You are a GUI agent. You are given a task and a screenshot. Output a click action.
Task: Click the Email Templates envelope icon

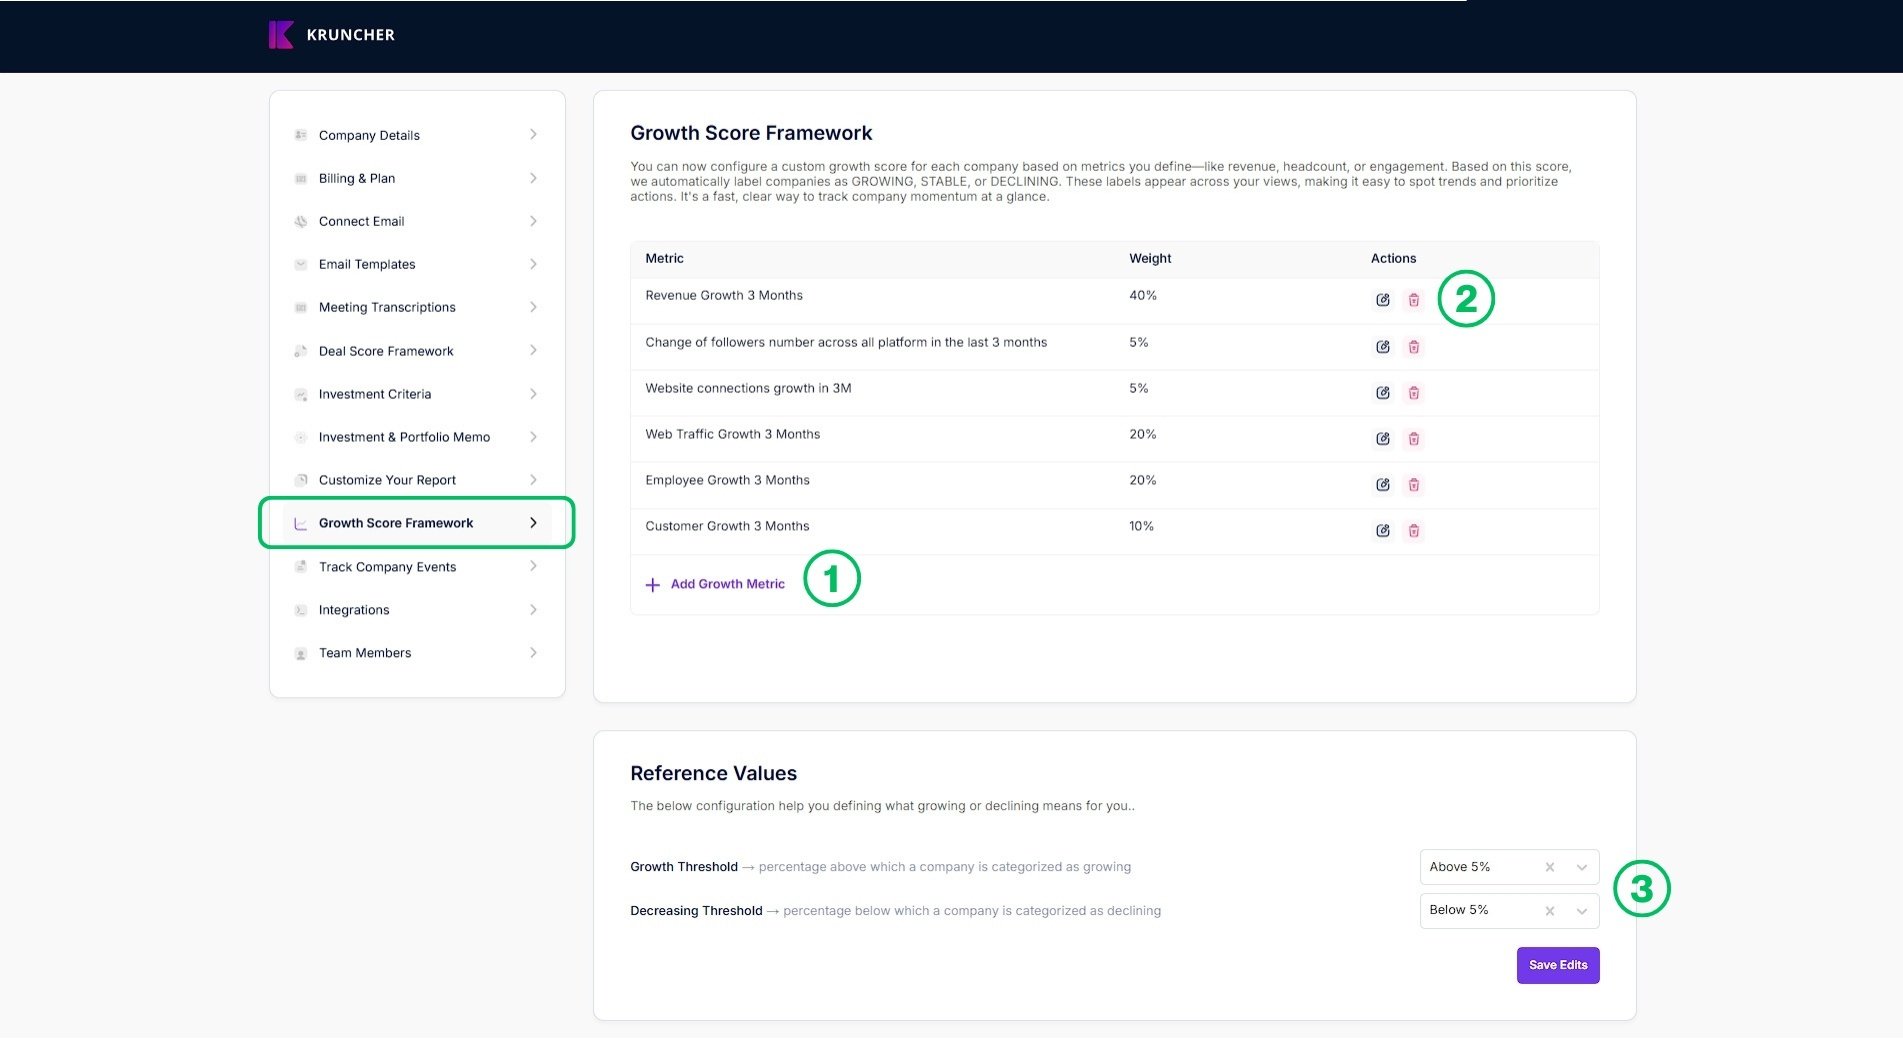(300, 265)
